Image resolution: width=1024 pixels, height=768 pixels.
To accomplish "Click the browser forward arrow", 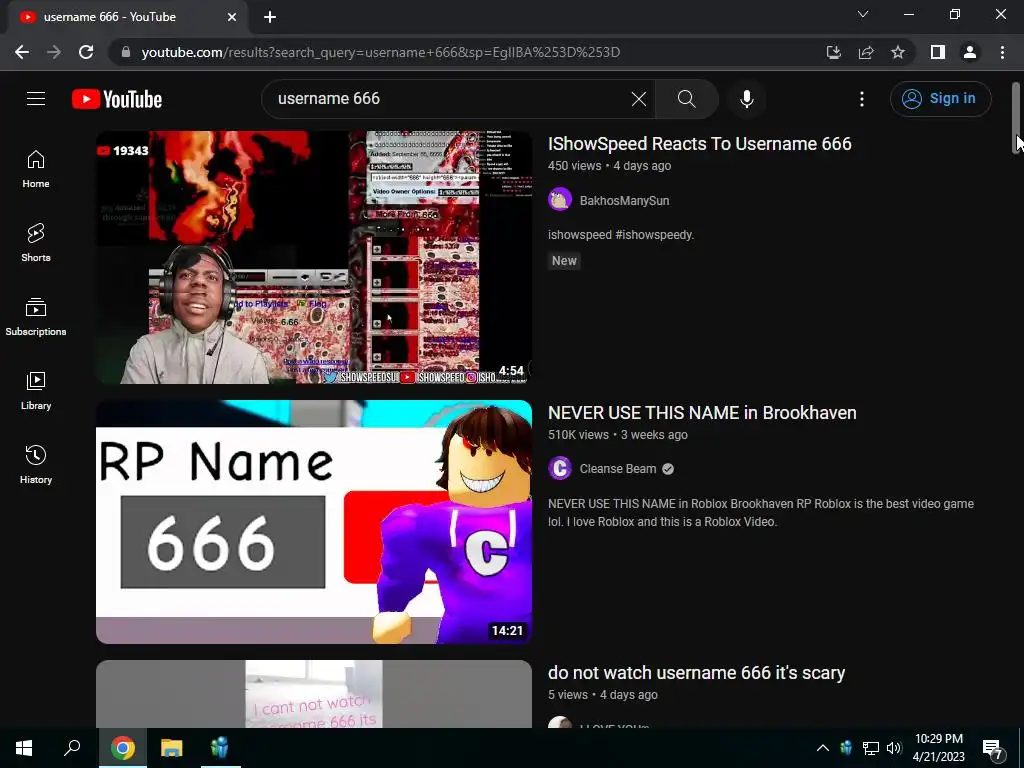I will click(54, 52).
